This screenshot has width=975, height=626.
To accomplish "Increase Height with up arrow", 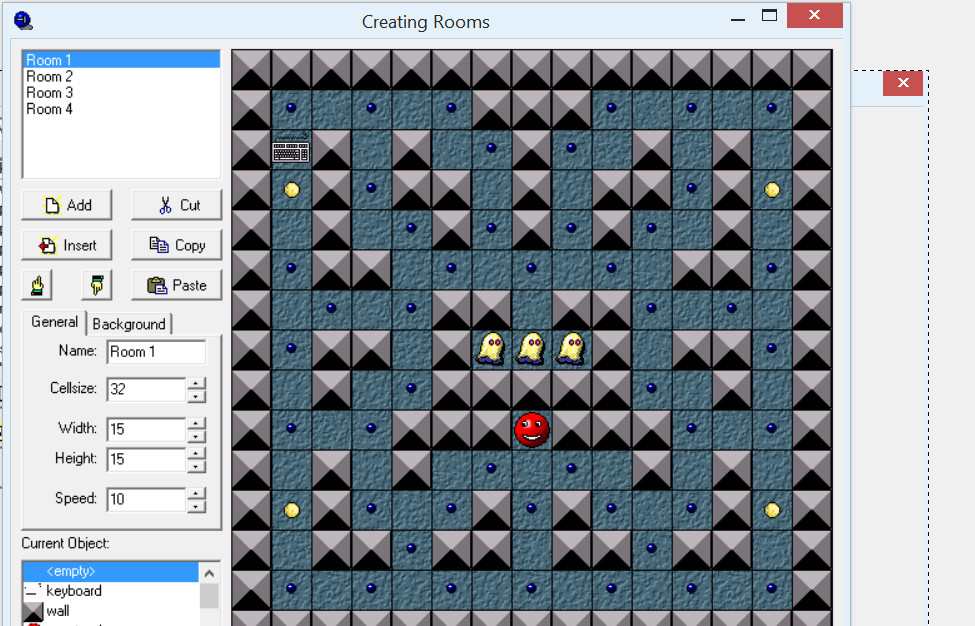I will click(196, 453).
